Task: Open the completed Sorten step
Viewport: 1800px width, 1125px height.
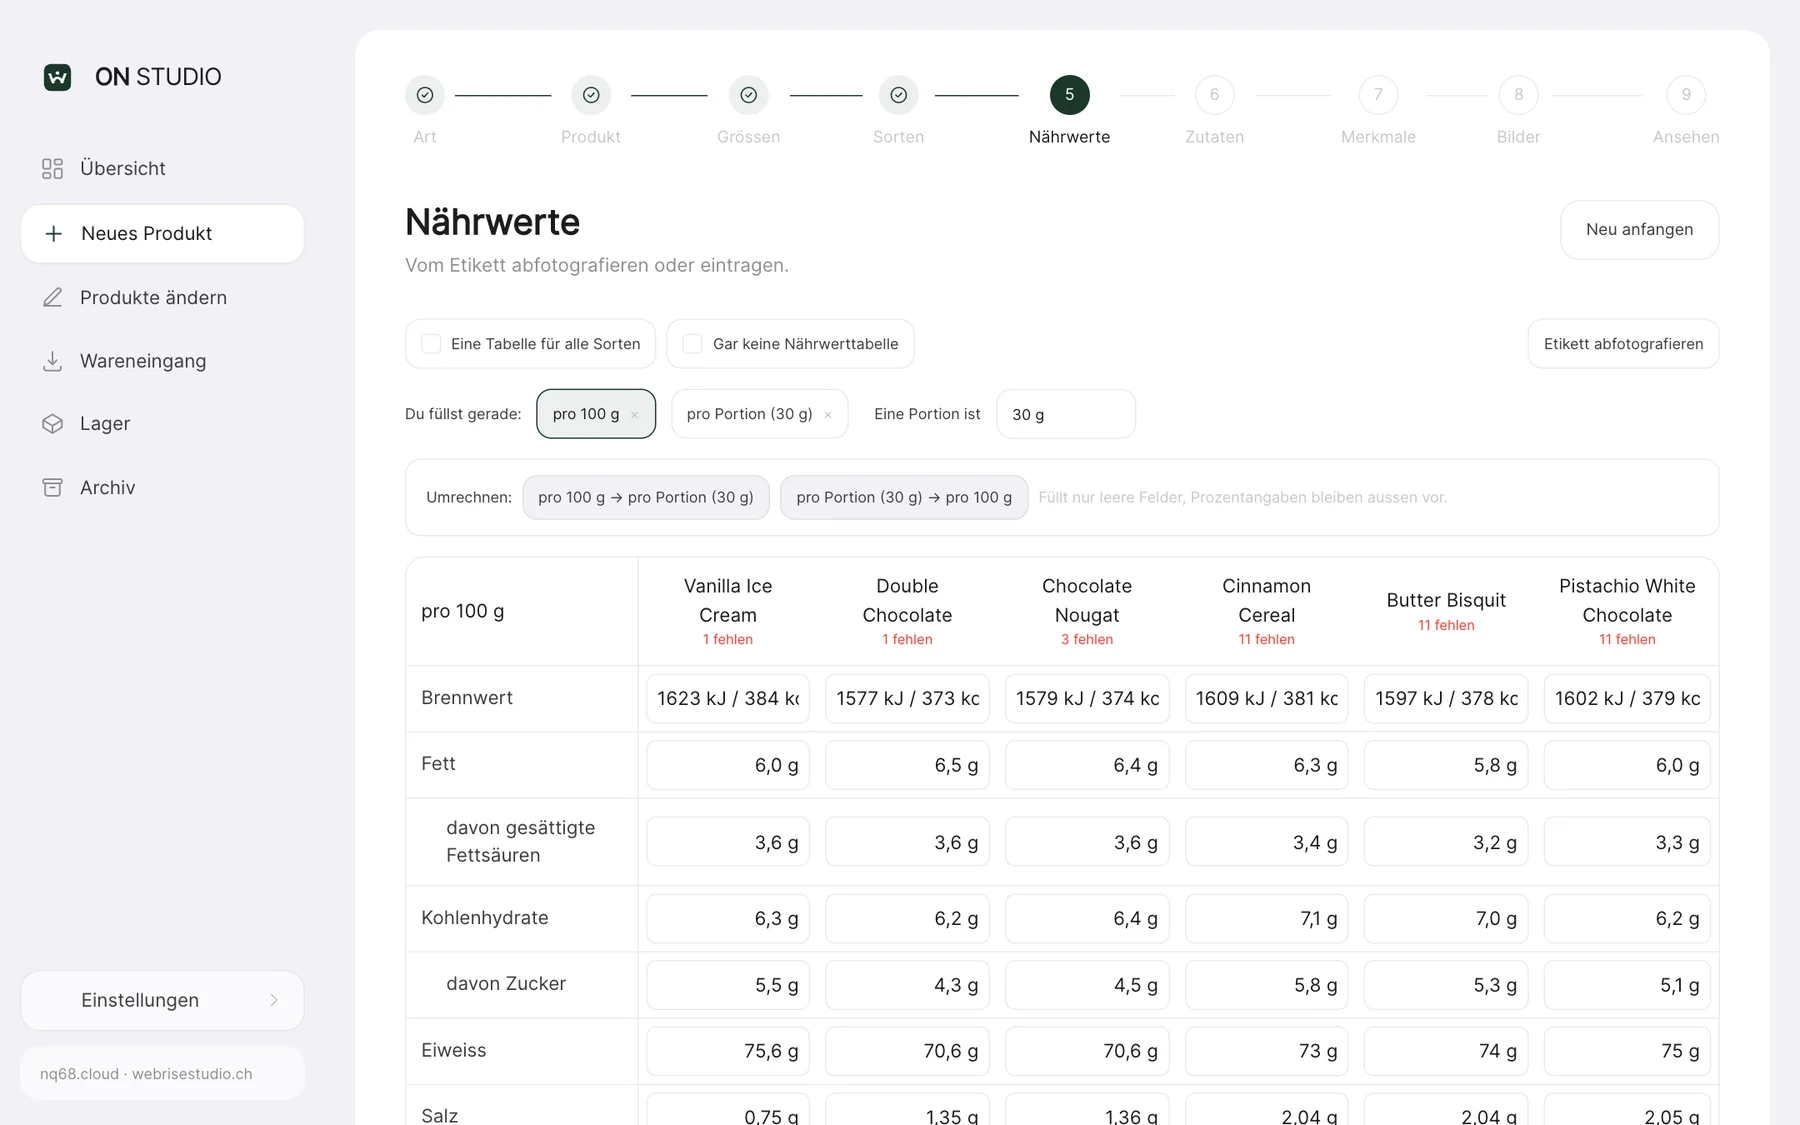Action: click(x=899, y=95)
